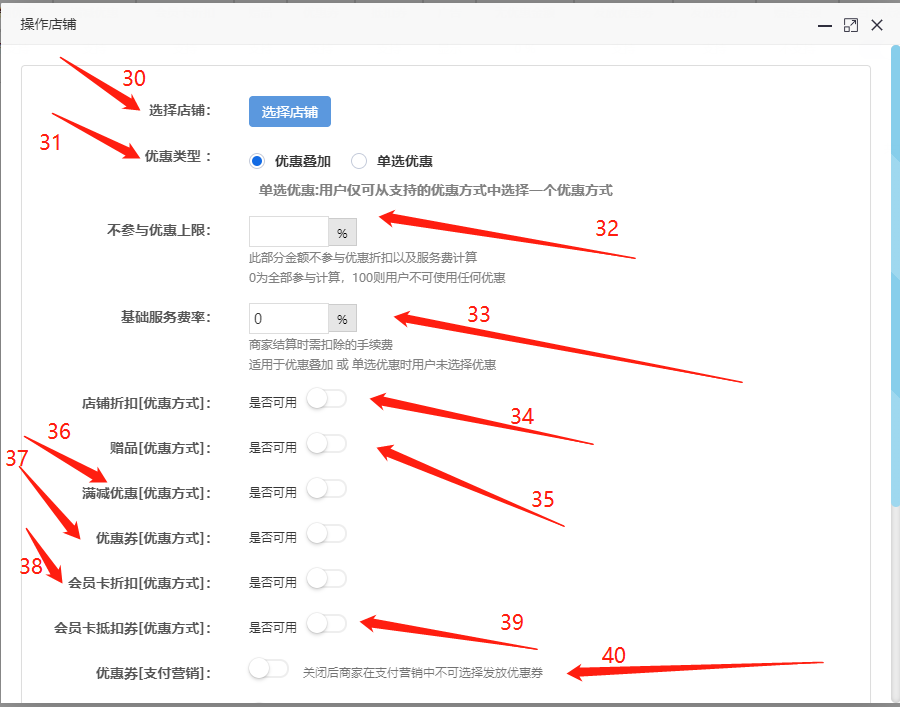Click the 优惠类型 field label
The height and width of the screenshot is (707, 900).
pyautogui.click(x=178, y=157)
